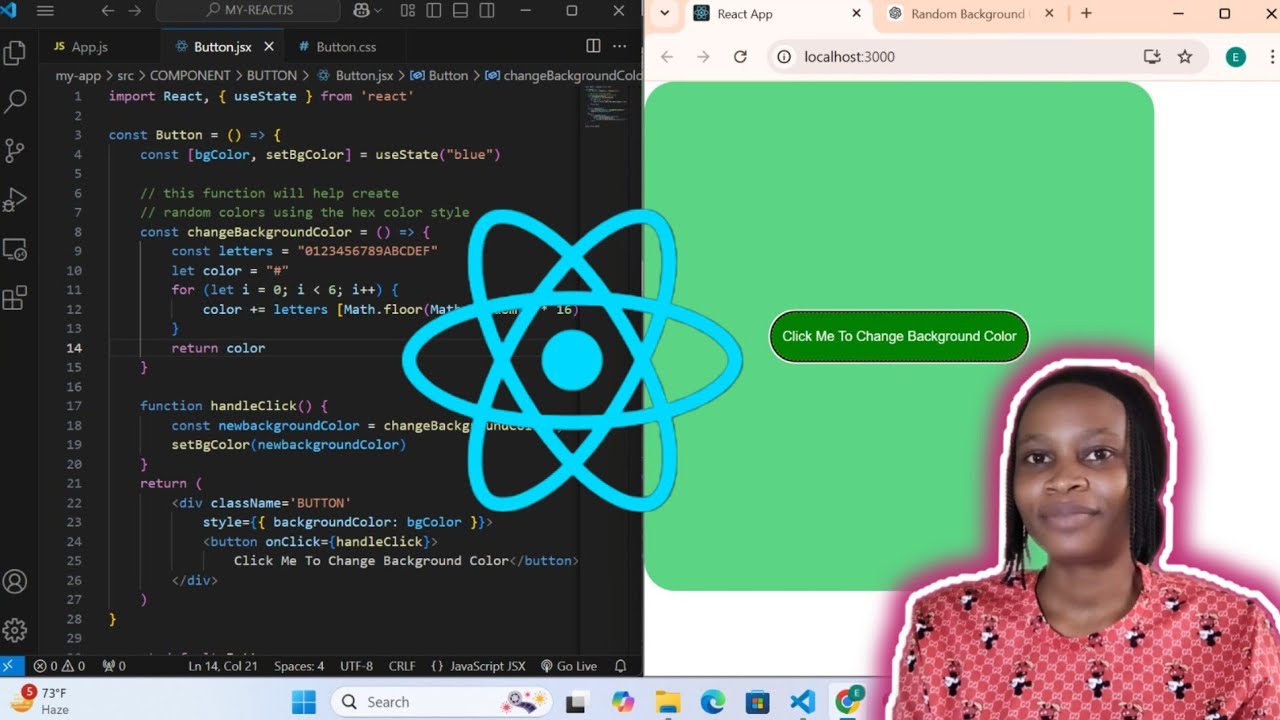Open Problems from errors and warnings indicator
Screen dimensions: 1280x720
[59, 666]
